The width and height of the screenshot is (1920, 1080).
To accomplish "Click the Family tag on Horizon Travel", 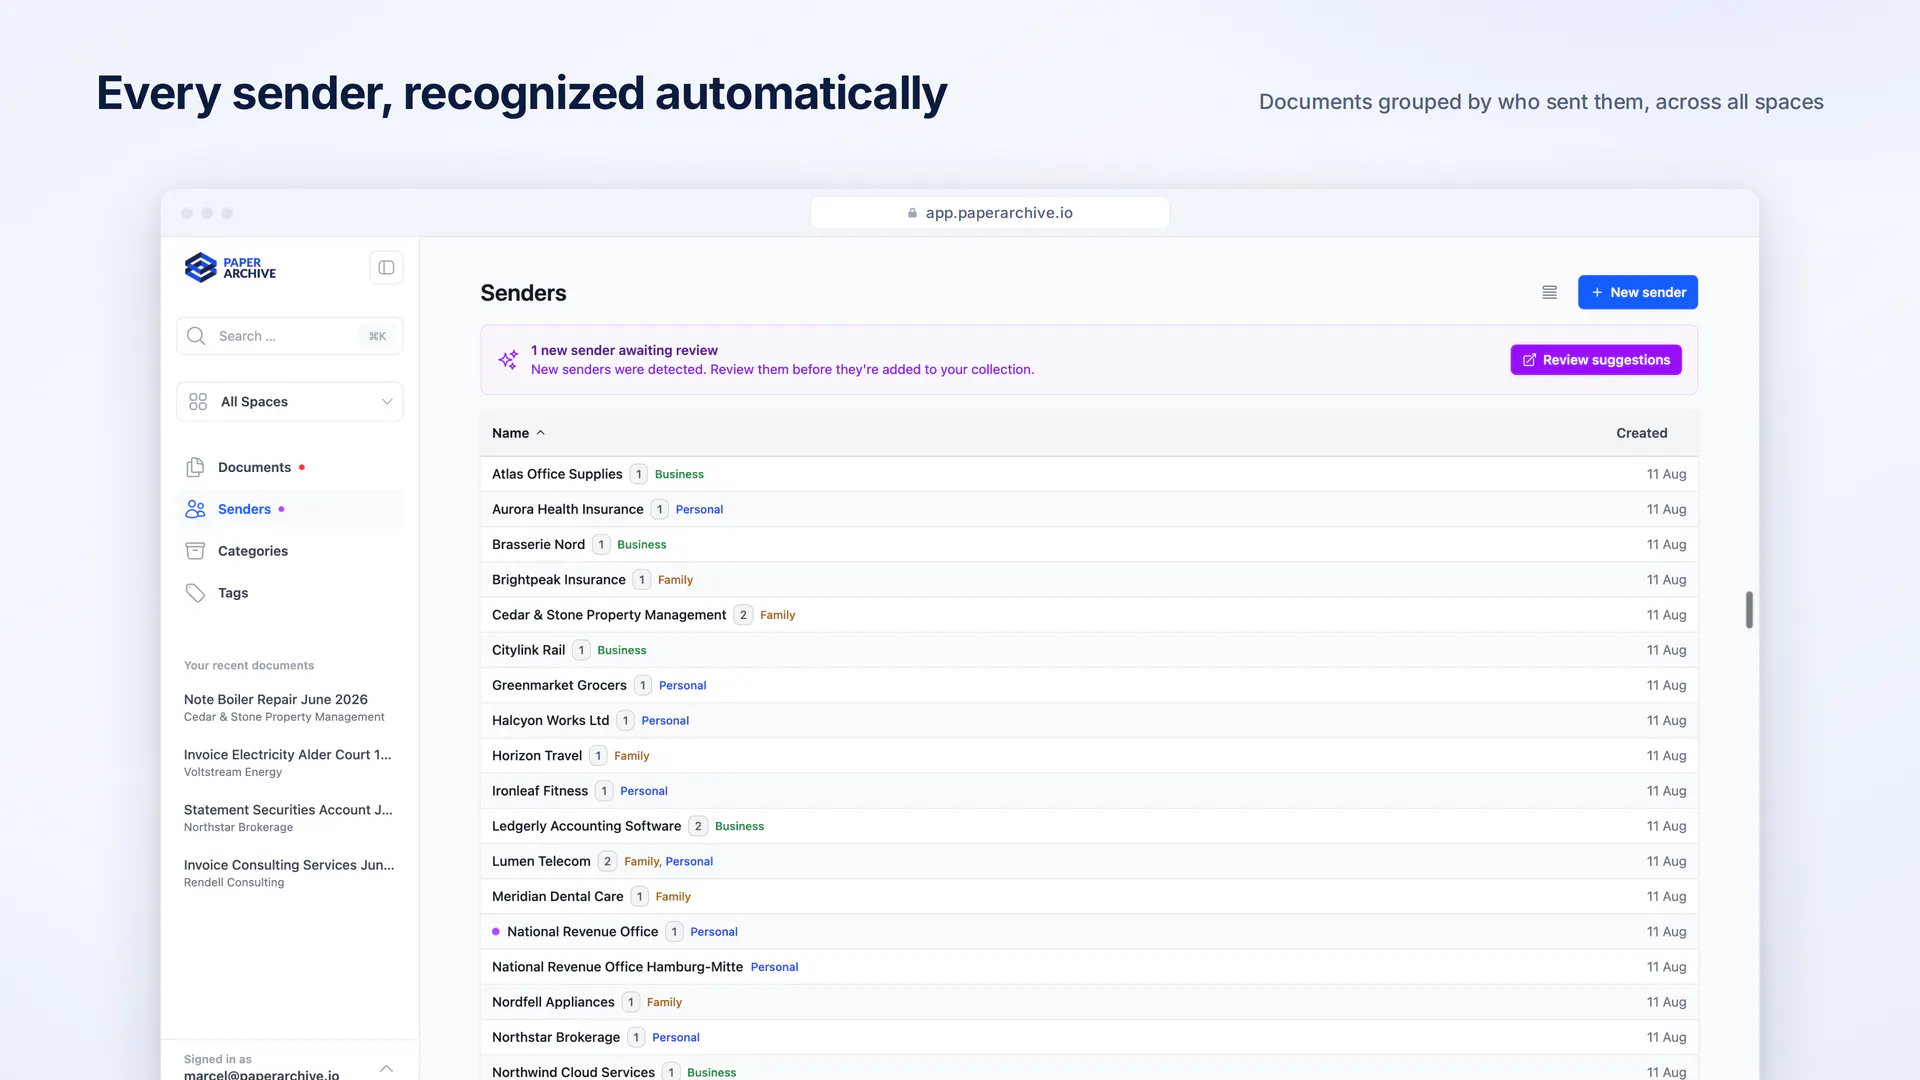I will tap(631, 756).
